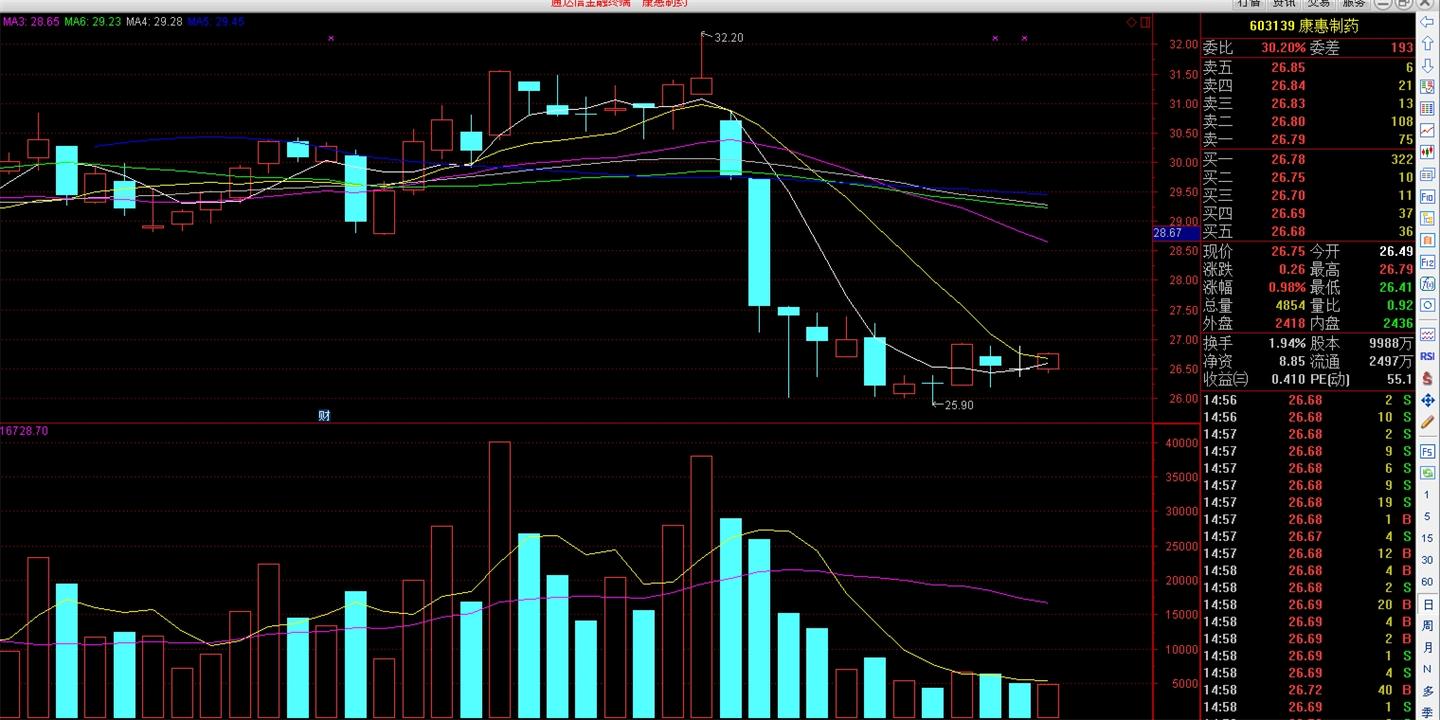Click the 现价 current price 26.75
This screenshot has height=720, width=1440.
(1288, 252)
